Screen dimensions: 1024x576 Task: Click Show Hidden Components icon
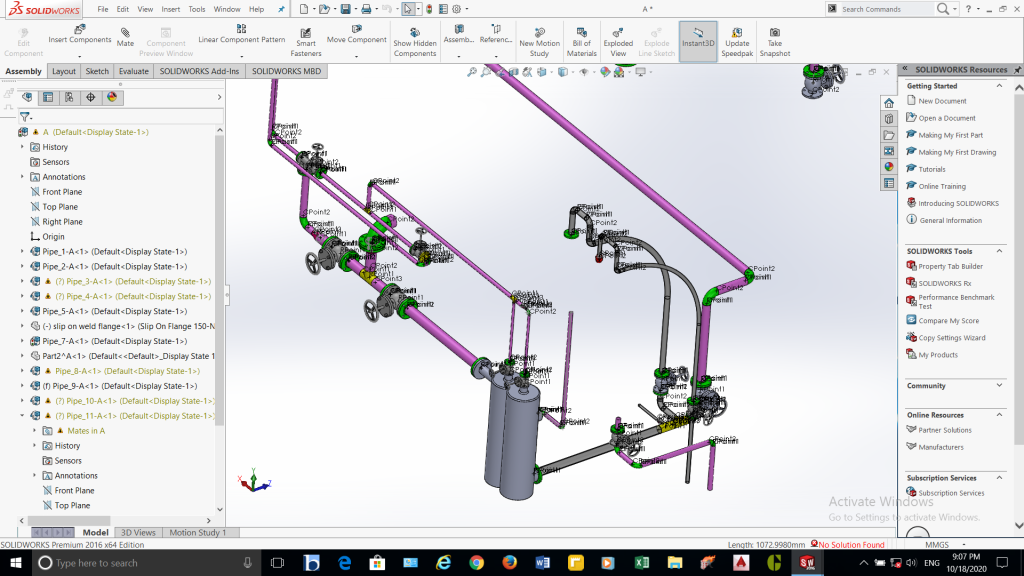click(414, 32)
